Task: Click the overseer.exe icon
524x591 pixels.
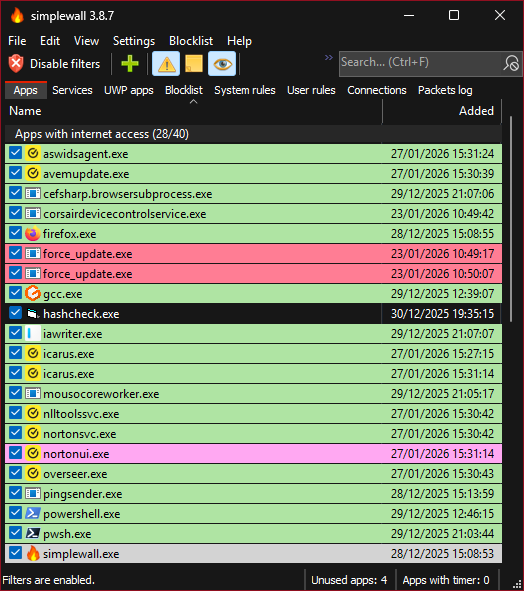Action: (33, 473)
